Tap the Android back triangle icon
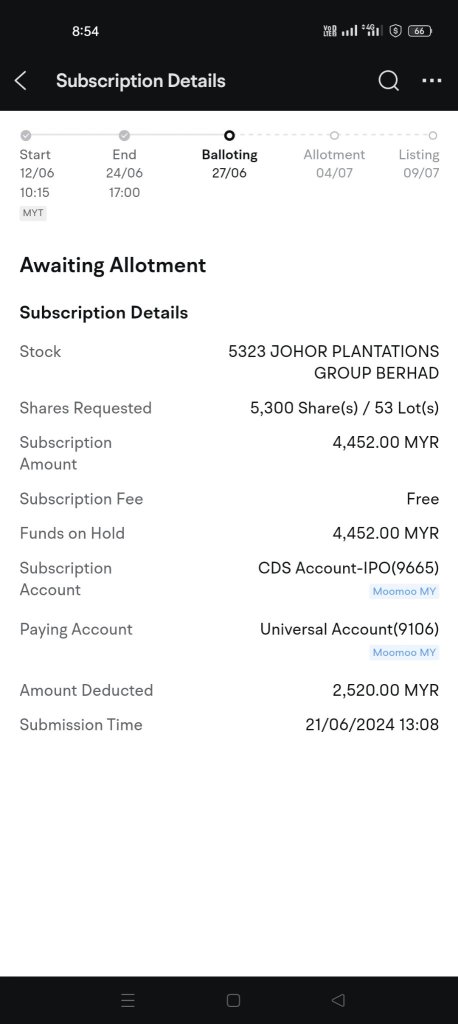 [338, 1000]
